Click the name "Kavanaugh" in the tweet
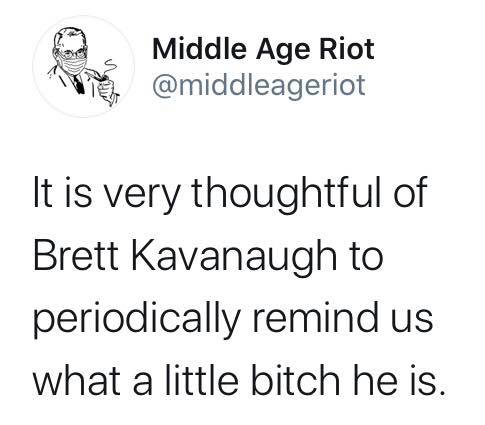Screen dimensions: 485x425 click(x=235, y=258)
